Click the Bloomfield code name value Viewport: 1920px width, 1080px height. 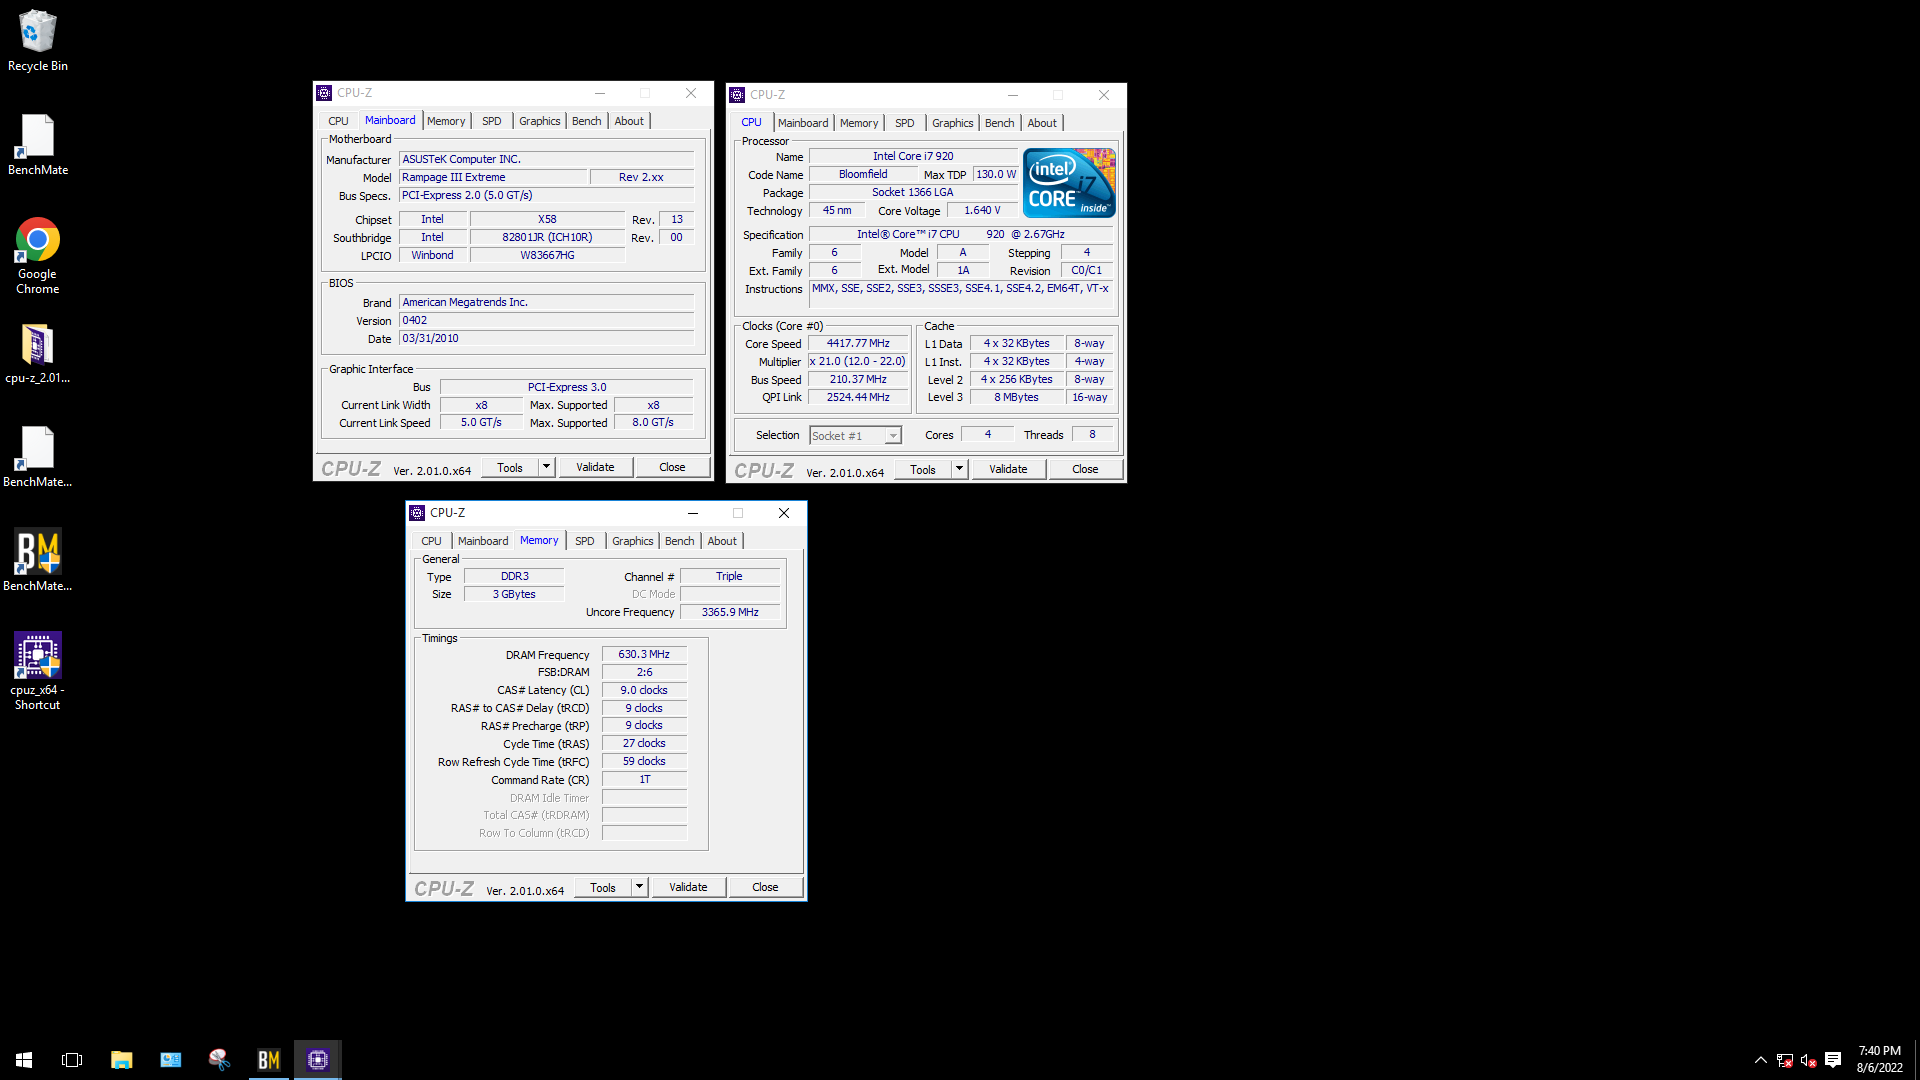tap(863, 174)
